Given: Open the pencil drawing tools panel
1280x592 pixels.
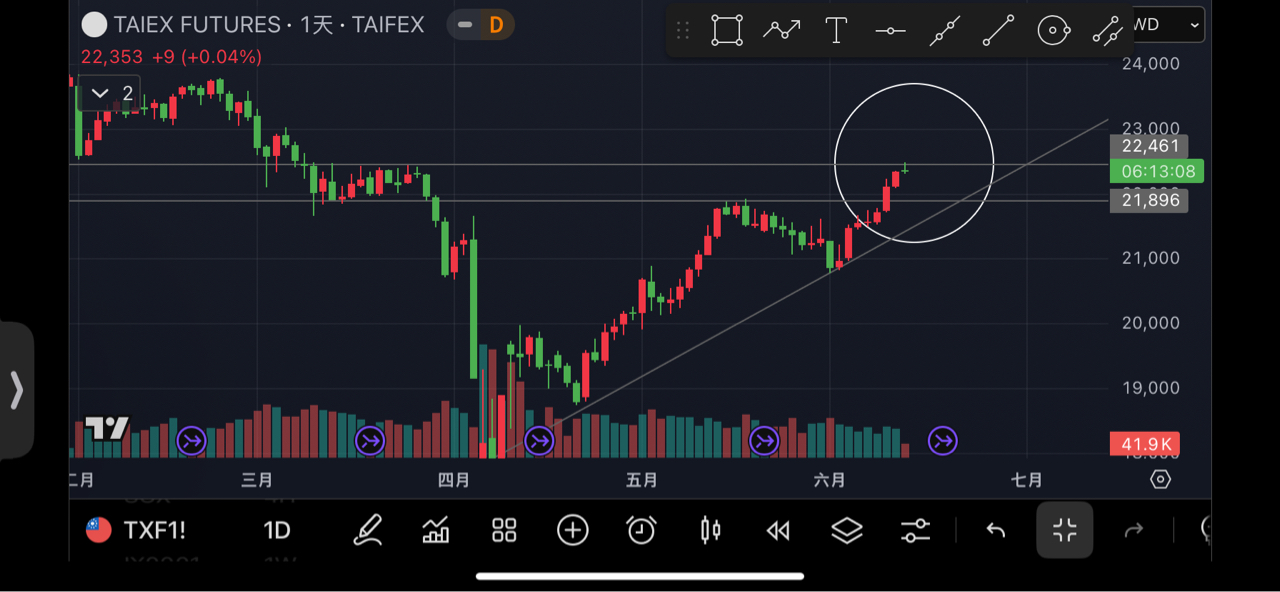Looking at the screenshot, I should coord(368,529).
